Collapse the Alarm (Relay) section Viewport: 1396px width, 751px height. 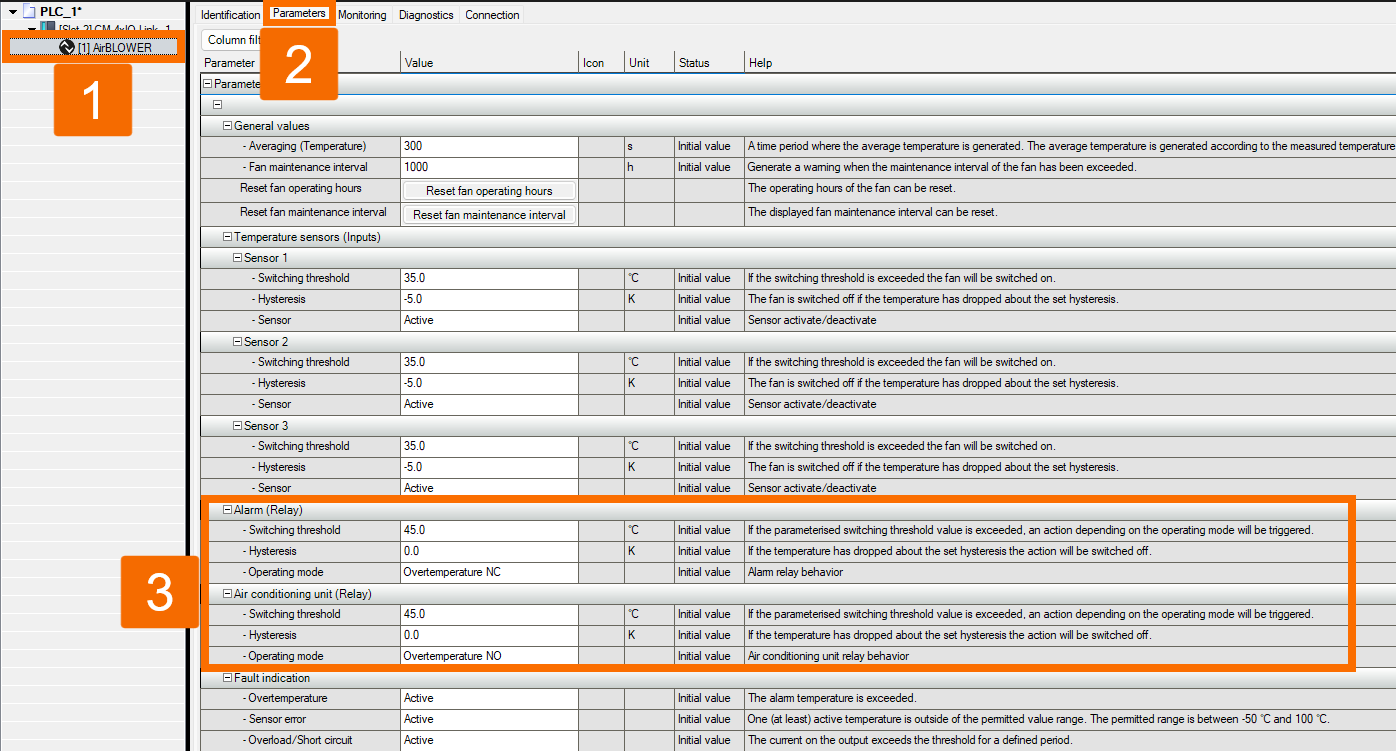(227, 510)
